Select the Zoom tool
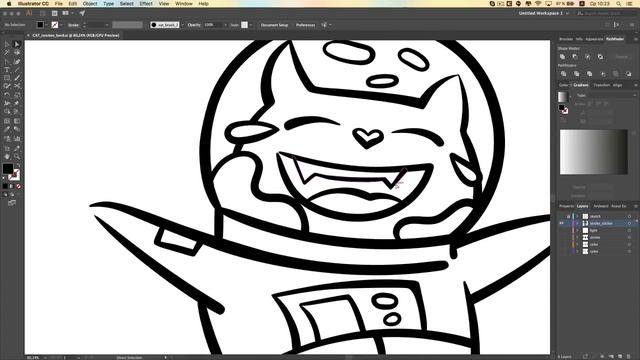Screen dimensions: 640x360 [x=17, y=156]
